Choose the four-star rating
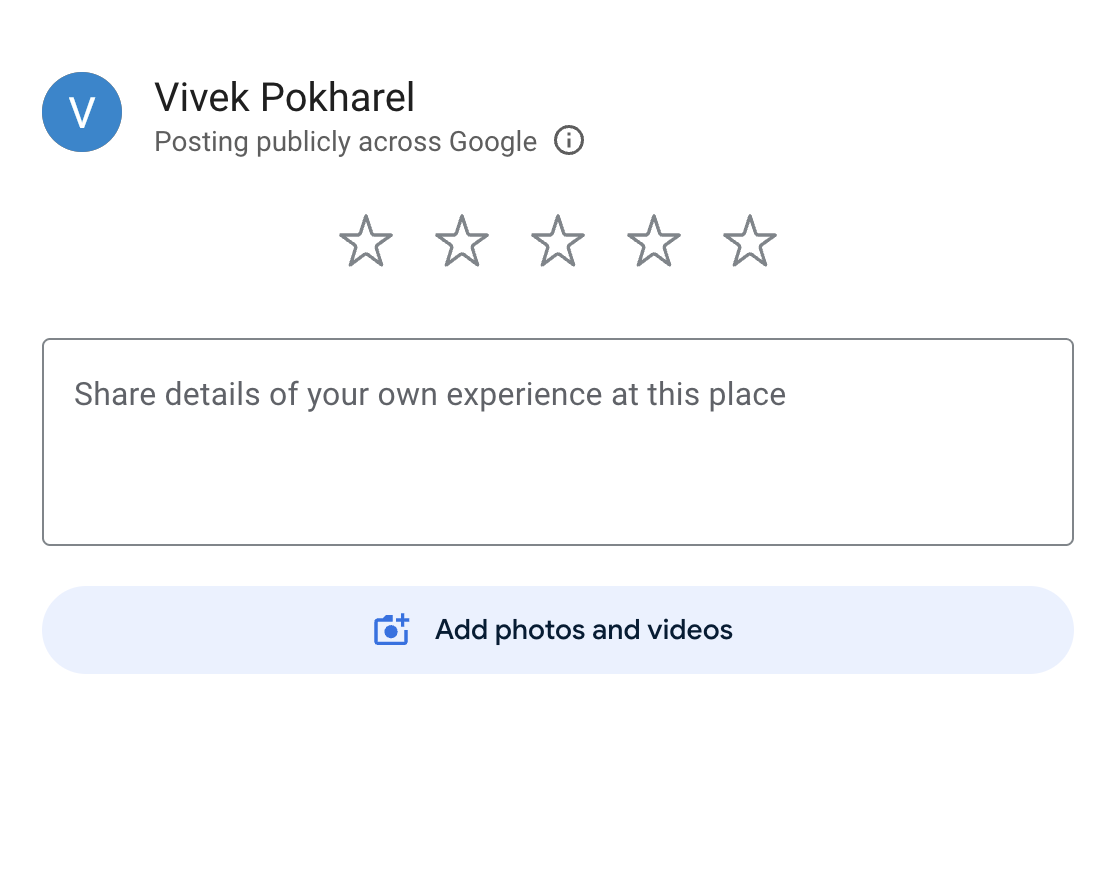Viewport: 1112px width, 876px height. 654,242
